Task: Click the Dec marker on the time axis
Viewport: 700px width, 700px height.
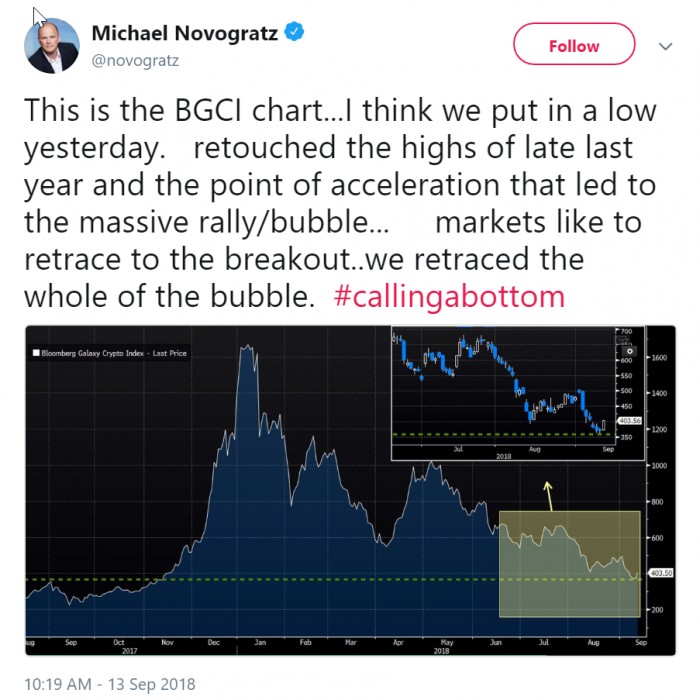Action: point(214,642)
